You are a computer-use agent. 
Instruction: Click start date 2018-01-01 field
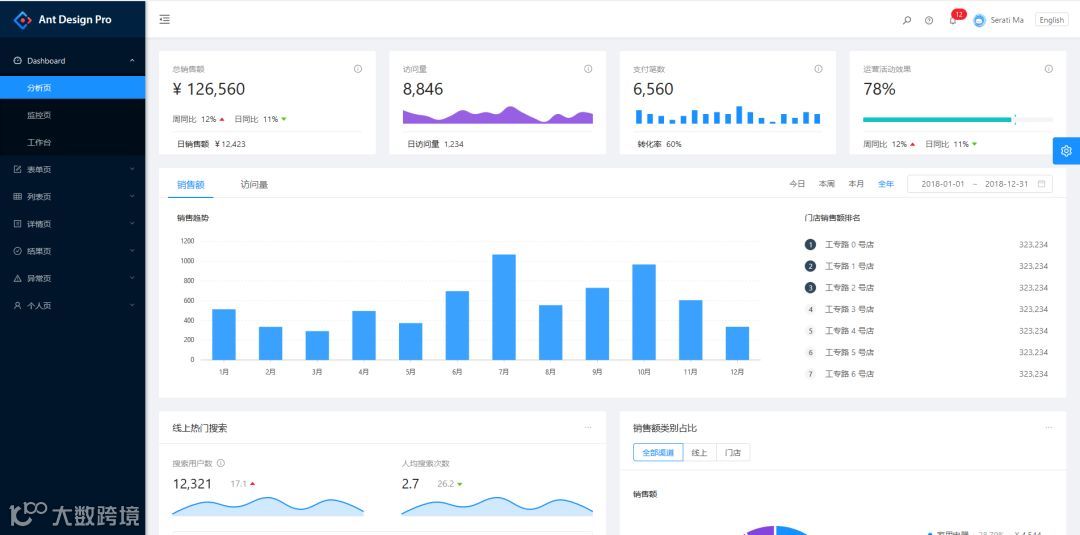[943, 184]
